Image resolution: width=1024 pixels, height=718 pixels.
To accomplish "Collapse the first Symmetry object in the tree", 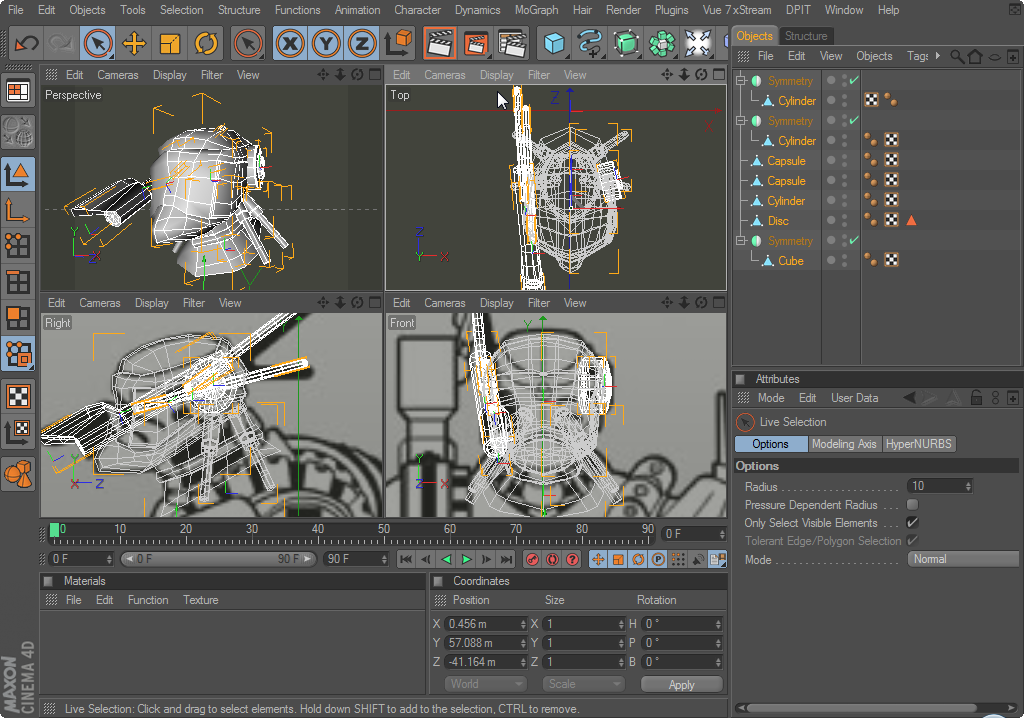I will tap(741, 80).
